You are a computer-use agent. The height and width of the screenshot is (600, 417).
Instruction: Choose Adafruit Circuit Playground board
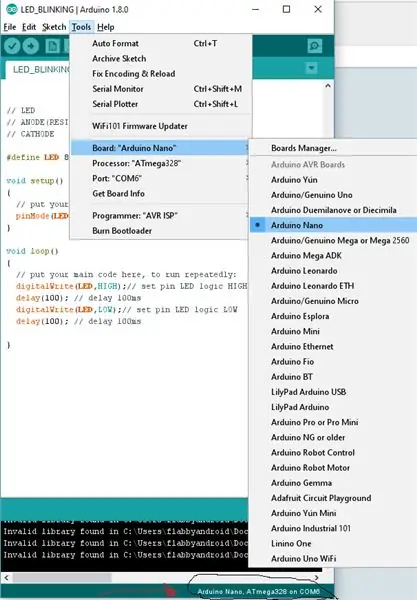click(333, 498)
